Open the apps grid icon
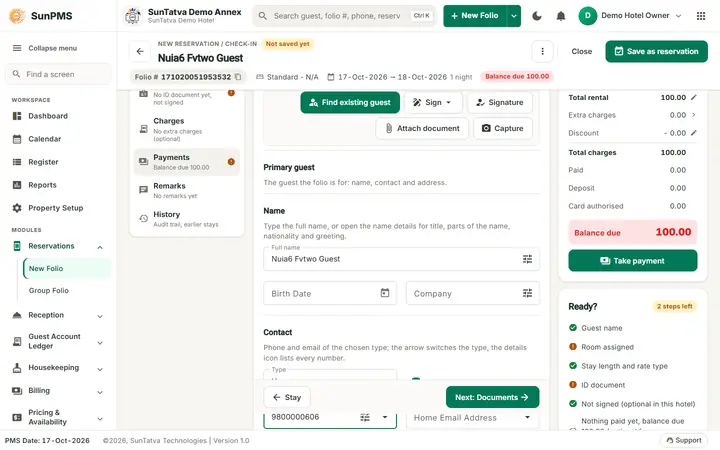The width and height of the screenshot is (720, 450). [x=701, y=16]
